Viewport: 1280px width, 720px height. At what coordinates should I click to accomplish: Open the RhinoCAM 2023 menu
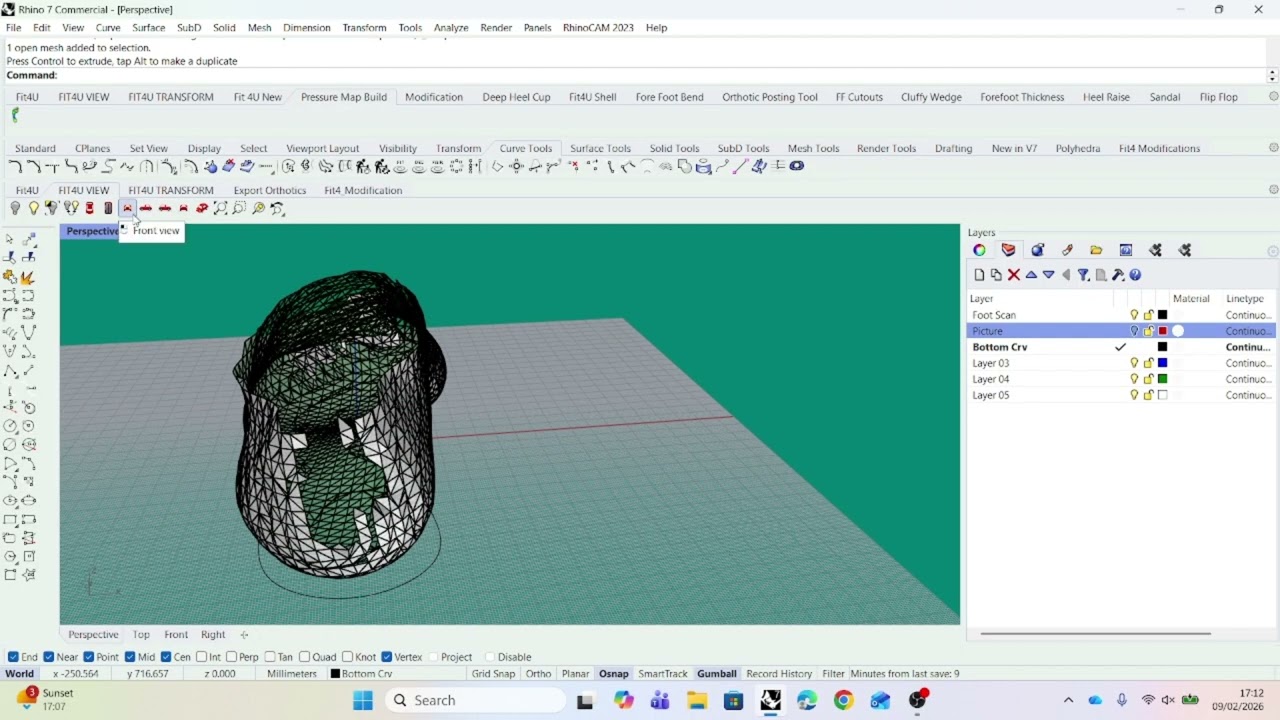598,28
